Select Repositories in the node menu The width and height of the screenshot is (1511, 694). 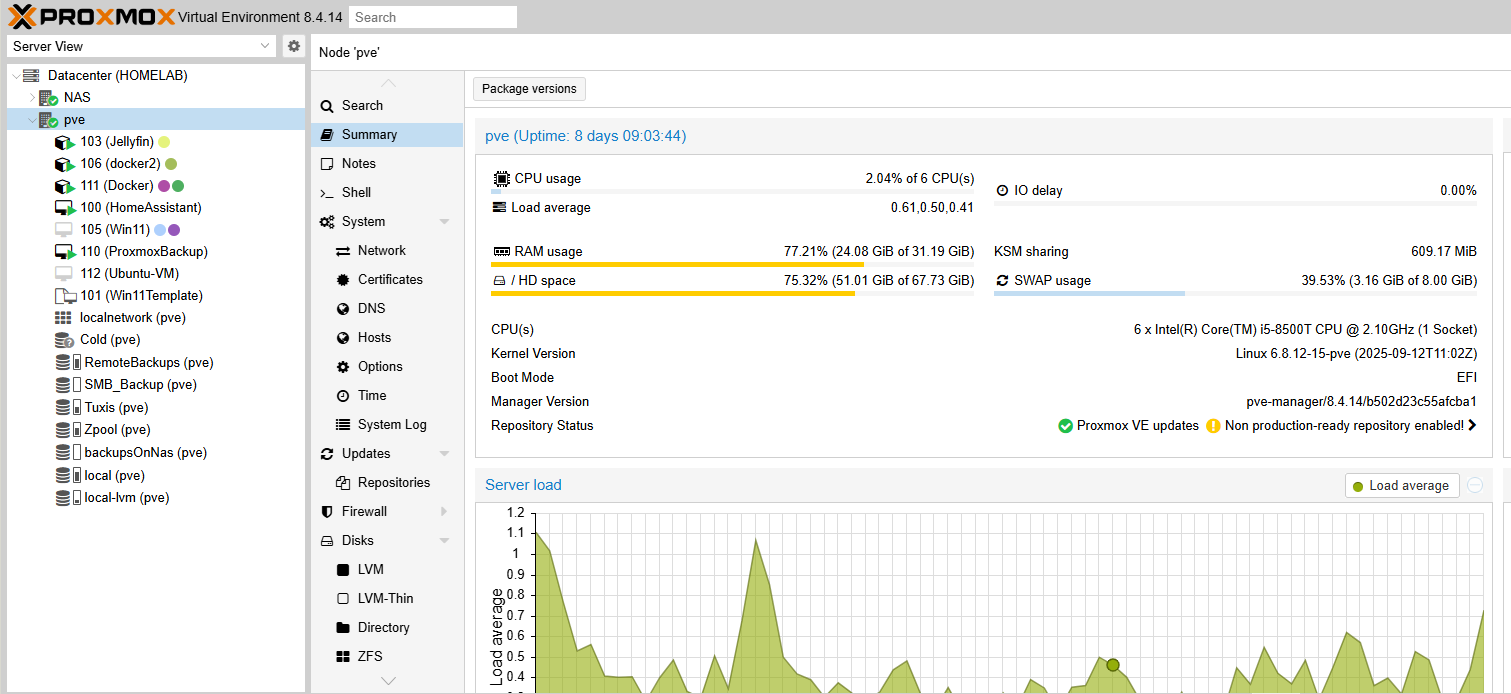[393, 482]
